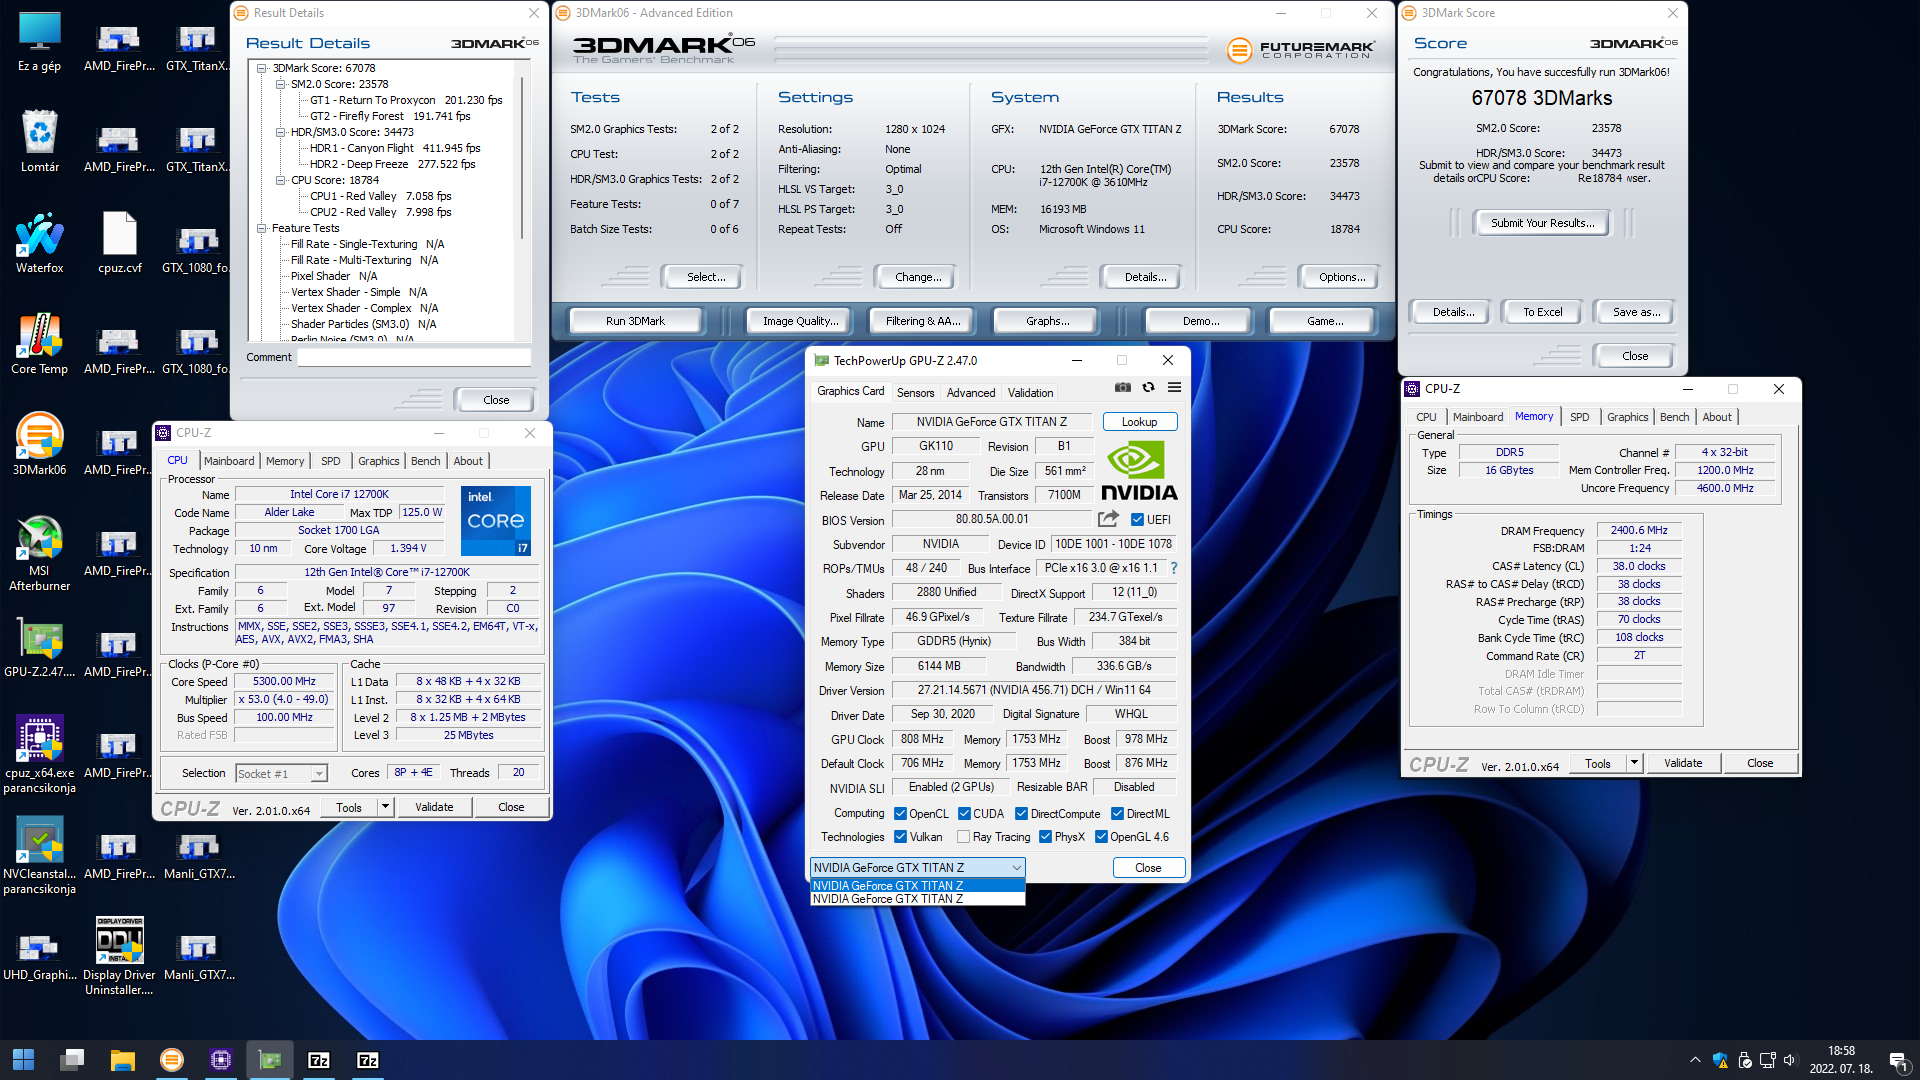Select the Ez a gép desktop icon
Viewport: 1920px width, 1080px height.
pos(40,41)
